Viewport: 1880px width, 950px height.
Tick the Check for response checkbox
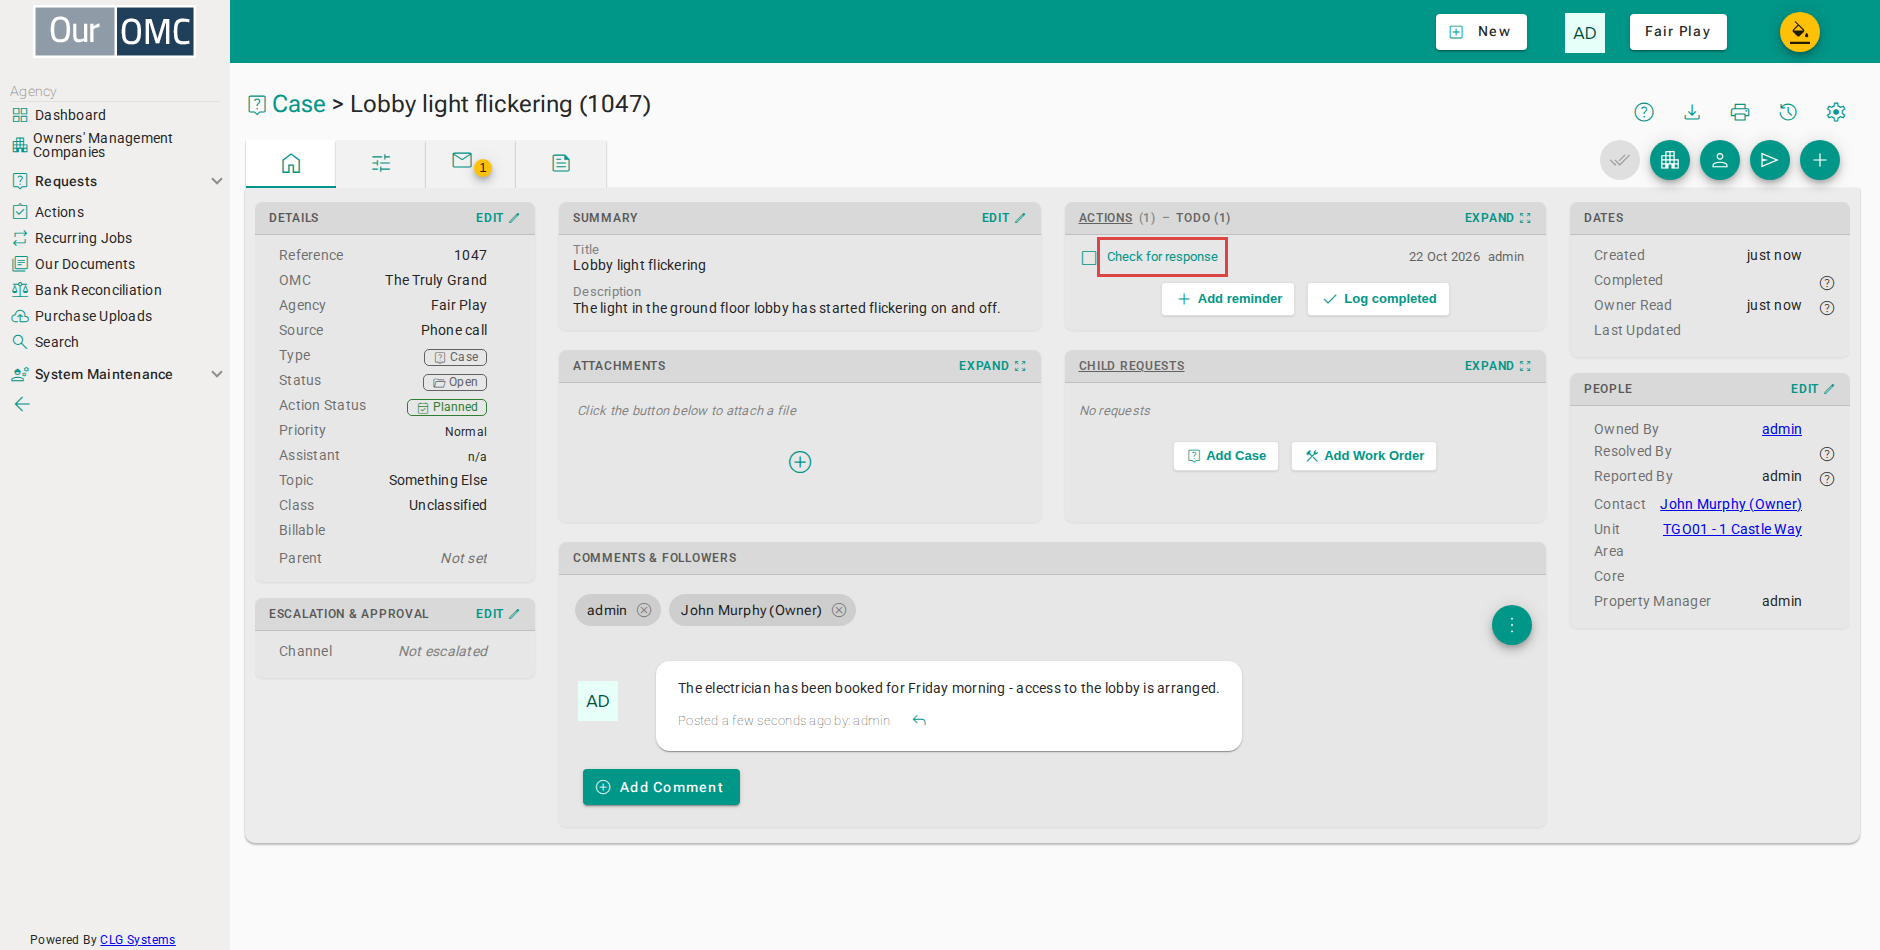click(1089, 258)
